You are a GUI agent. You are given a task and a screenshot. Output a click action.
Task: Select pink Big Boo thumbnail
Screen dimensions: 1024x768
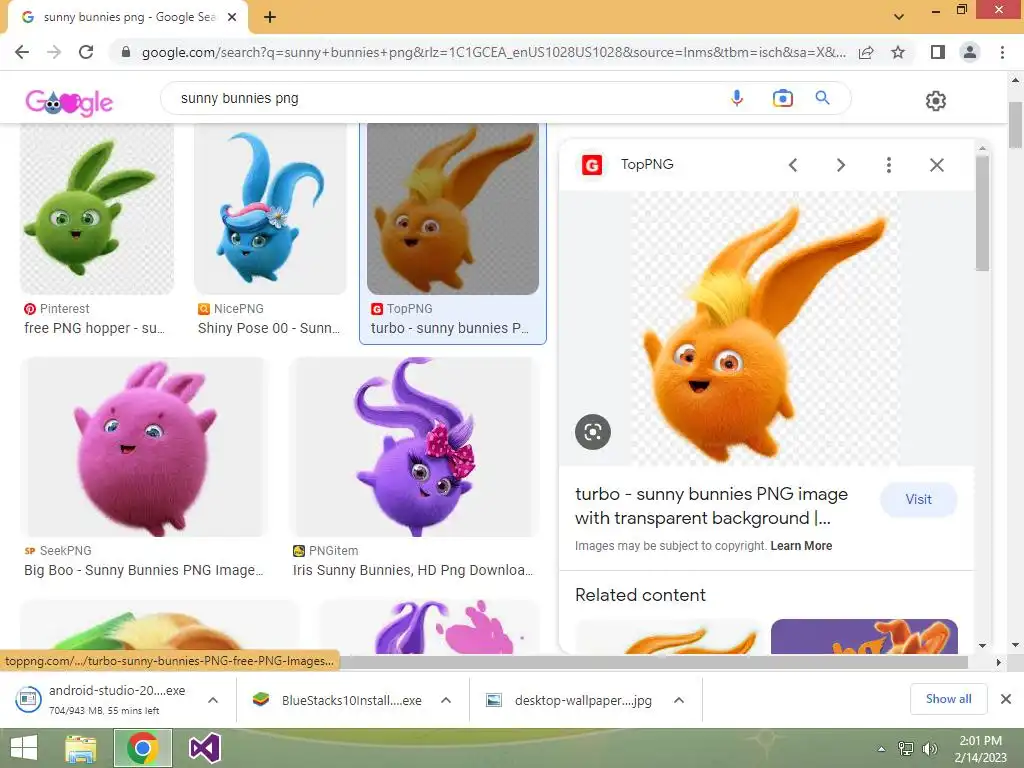(144, 447)
